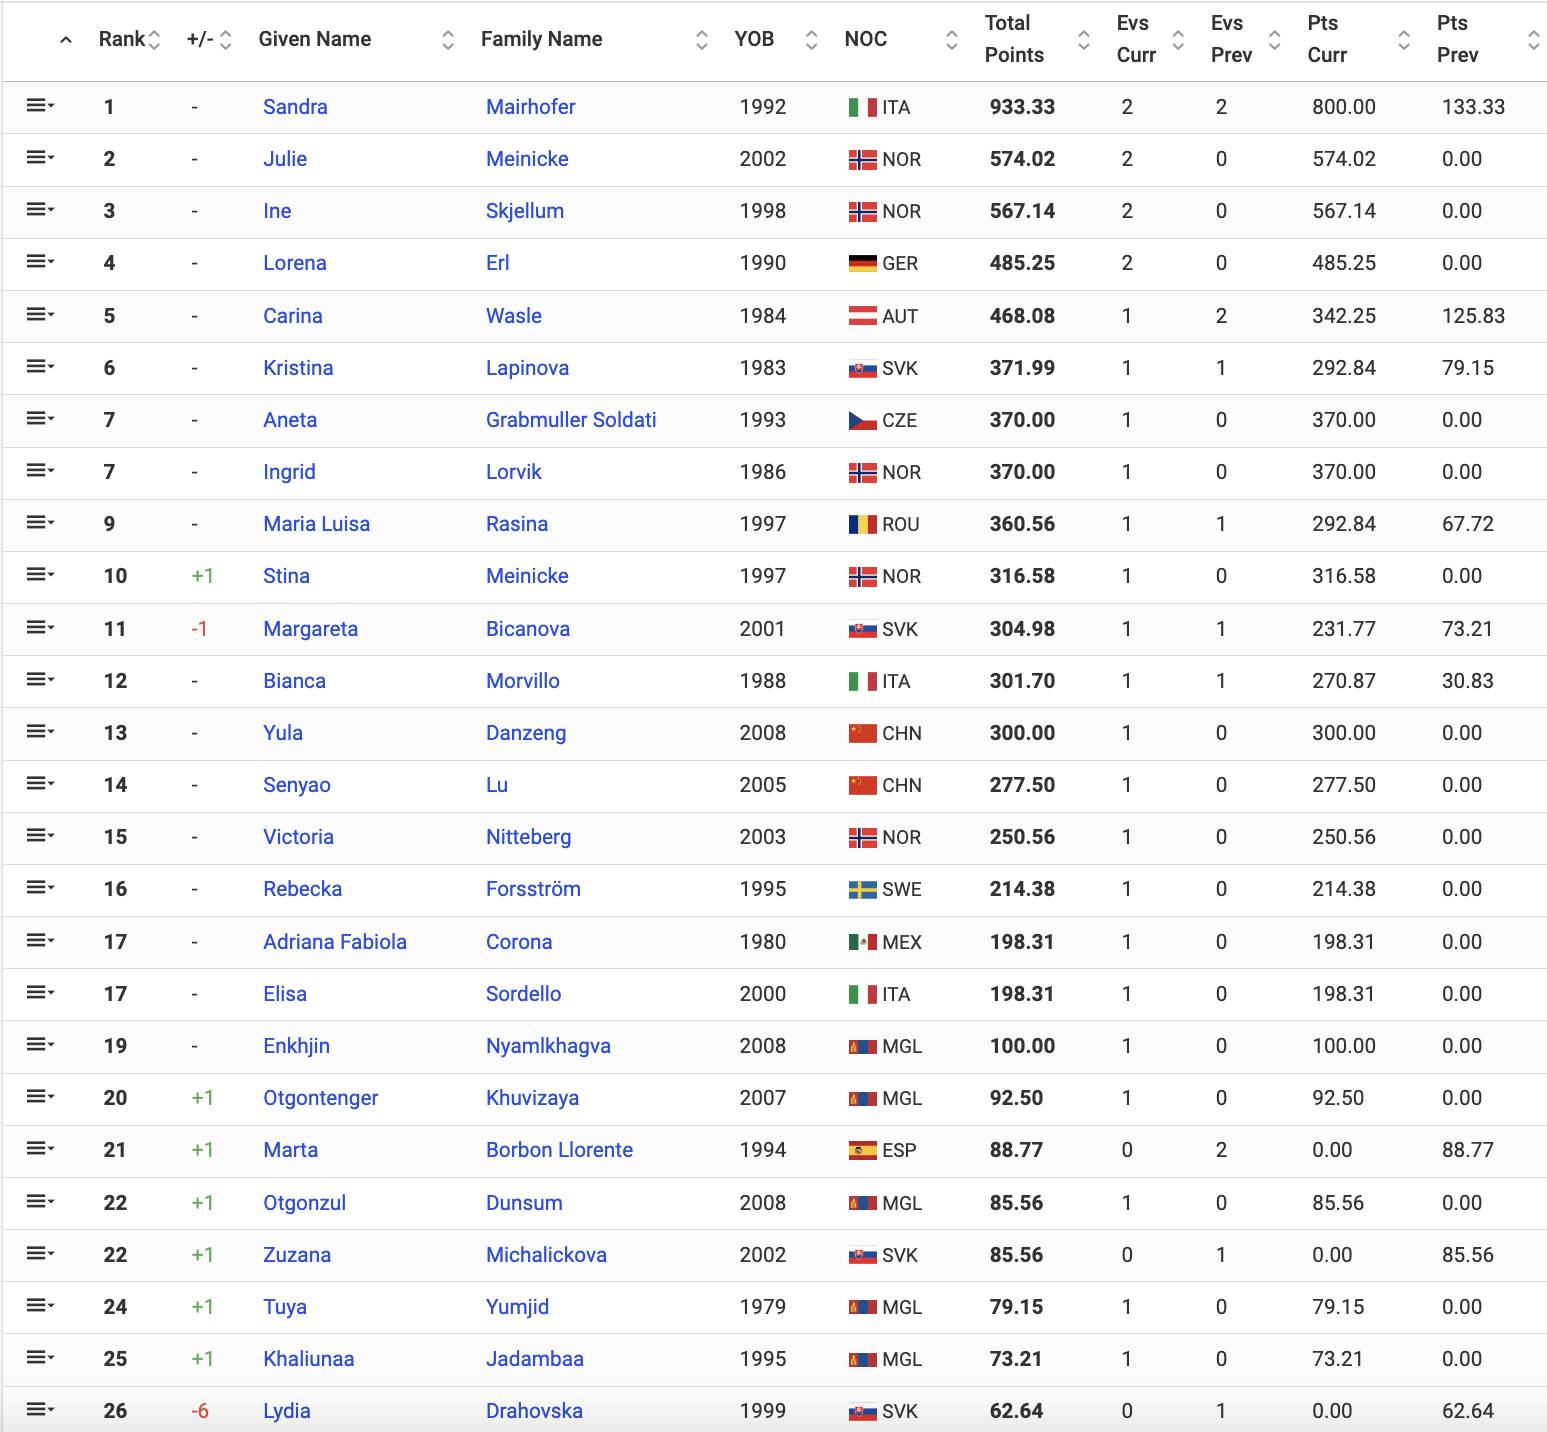This screenshot has height=1432, width=1547.
Task: Sort by Given Name column header
Action: pyautogui.click(x=314, y=39)
